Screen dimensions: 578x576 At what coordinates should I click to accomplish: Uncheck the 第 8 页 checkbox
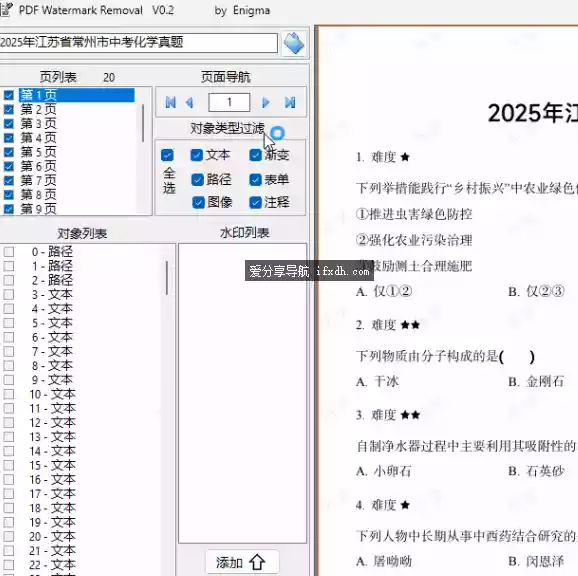[8, 195]
